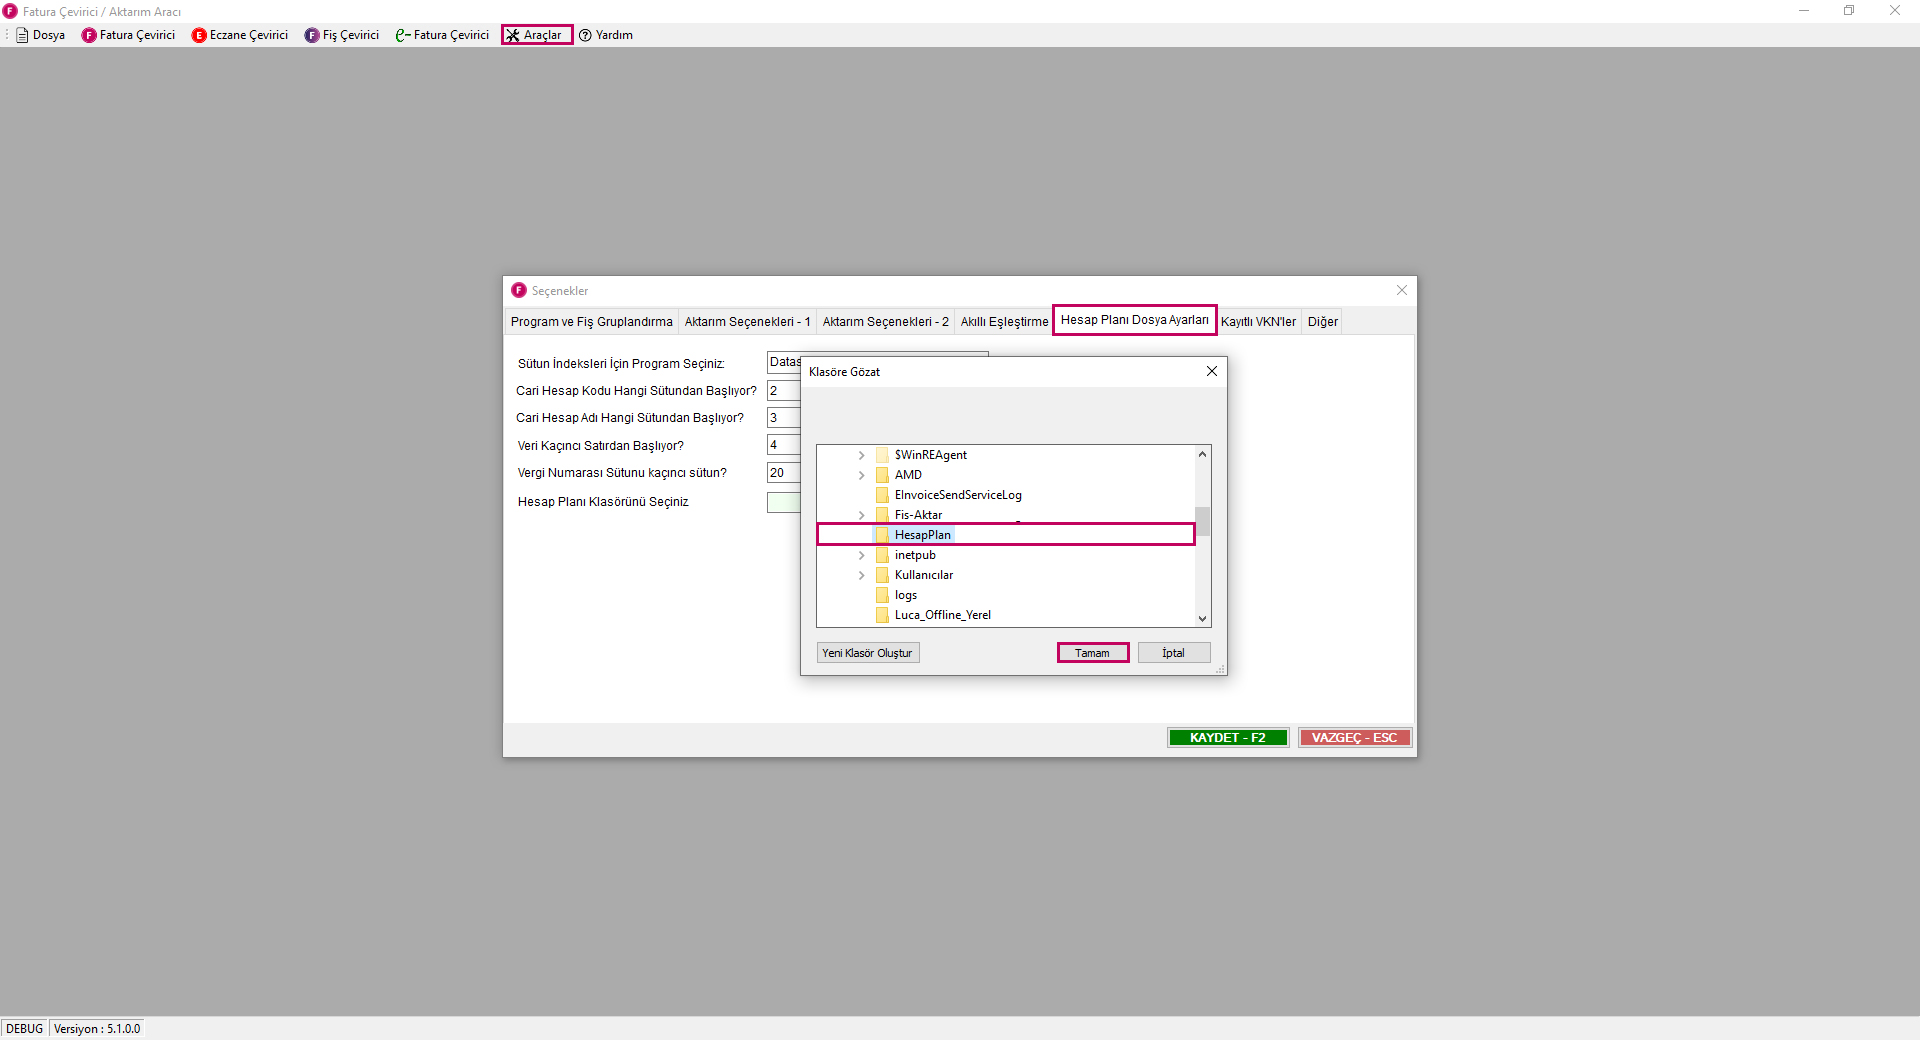
Task: Select the HesapPlan folder
Action: pyautogui.click(x=922, y=535)
